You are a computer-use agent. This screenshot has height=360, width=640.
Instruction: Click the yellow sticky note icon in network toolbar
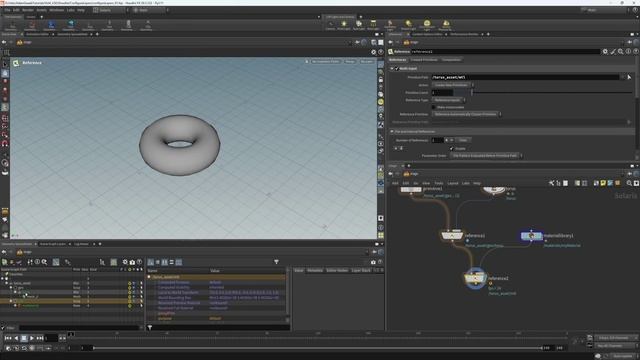pos(603,183)
